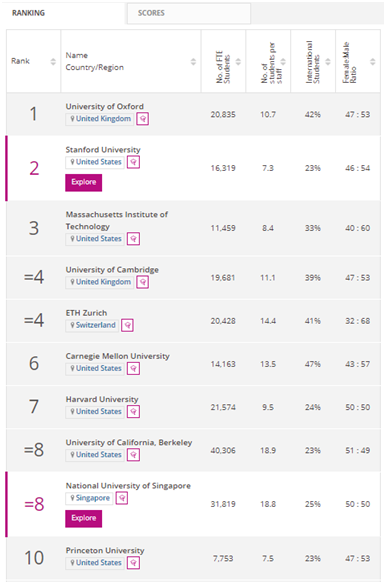386x584 pixels.
Task: Select the RANKING tab
Action: point(28,13)
